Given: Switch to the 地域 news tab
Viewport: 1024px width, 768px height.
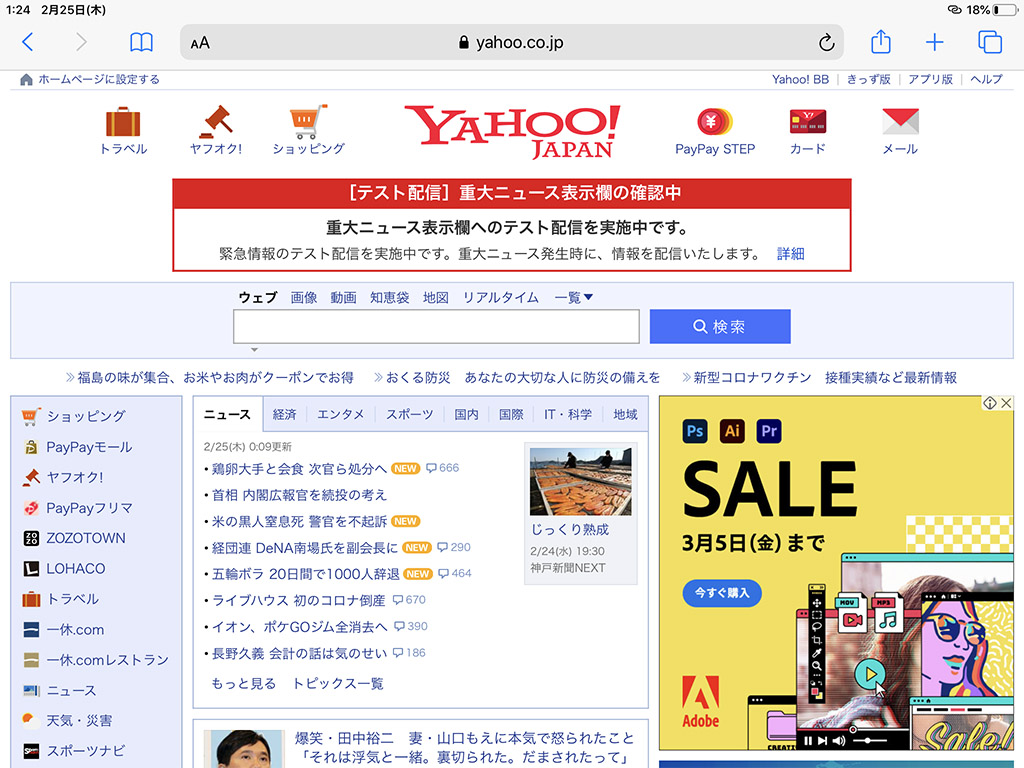Looking at the screenshot, I should click(x=625, y=415).
